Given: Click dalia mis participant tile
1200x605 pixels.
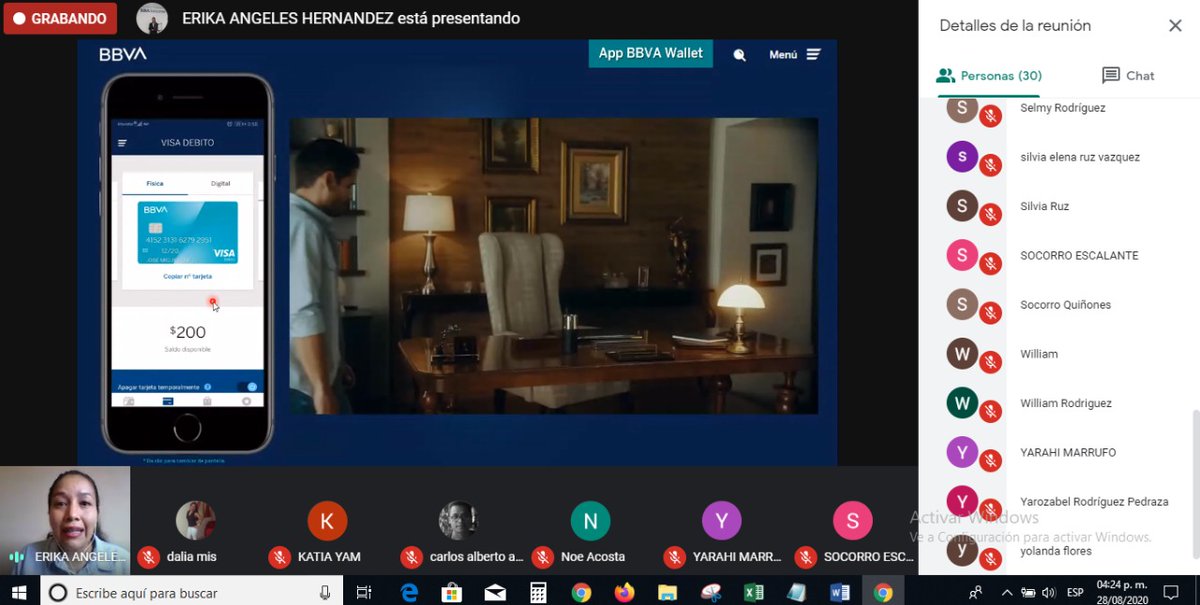Looking at the screenshot, I should [x=196, y=521].
